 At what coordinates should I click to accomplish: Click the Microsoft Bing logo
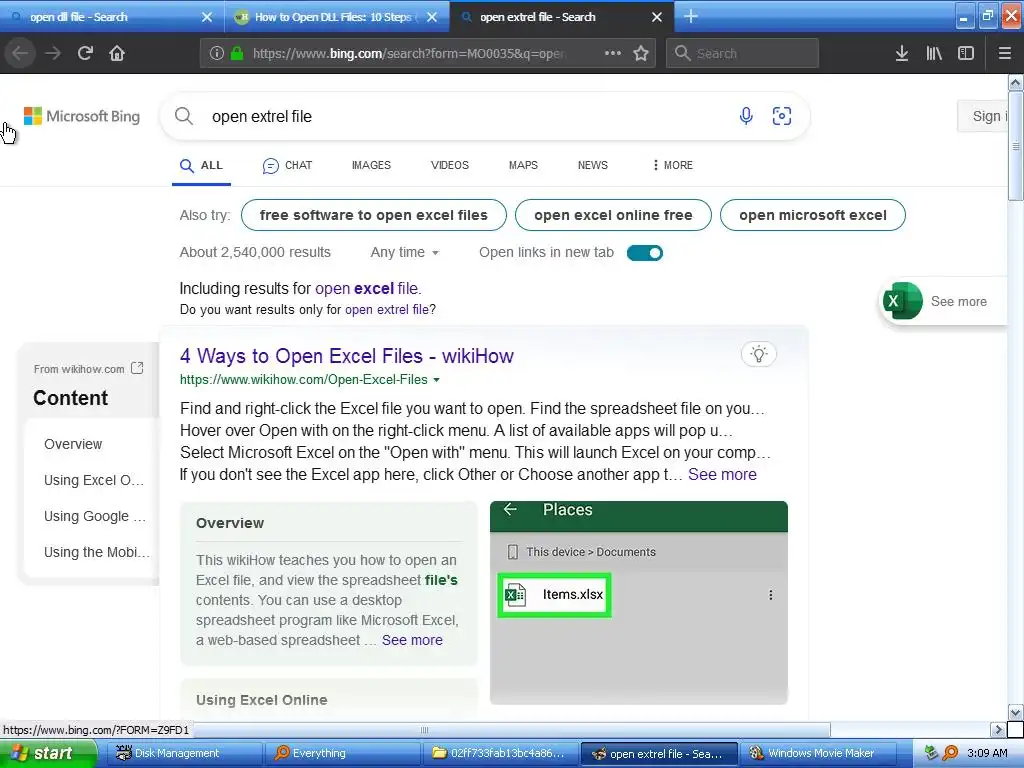pos(82,116)
